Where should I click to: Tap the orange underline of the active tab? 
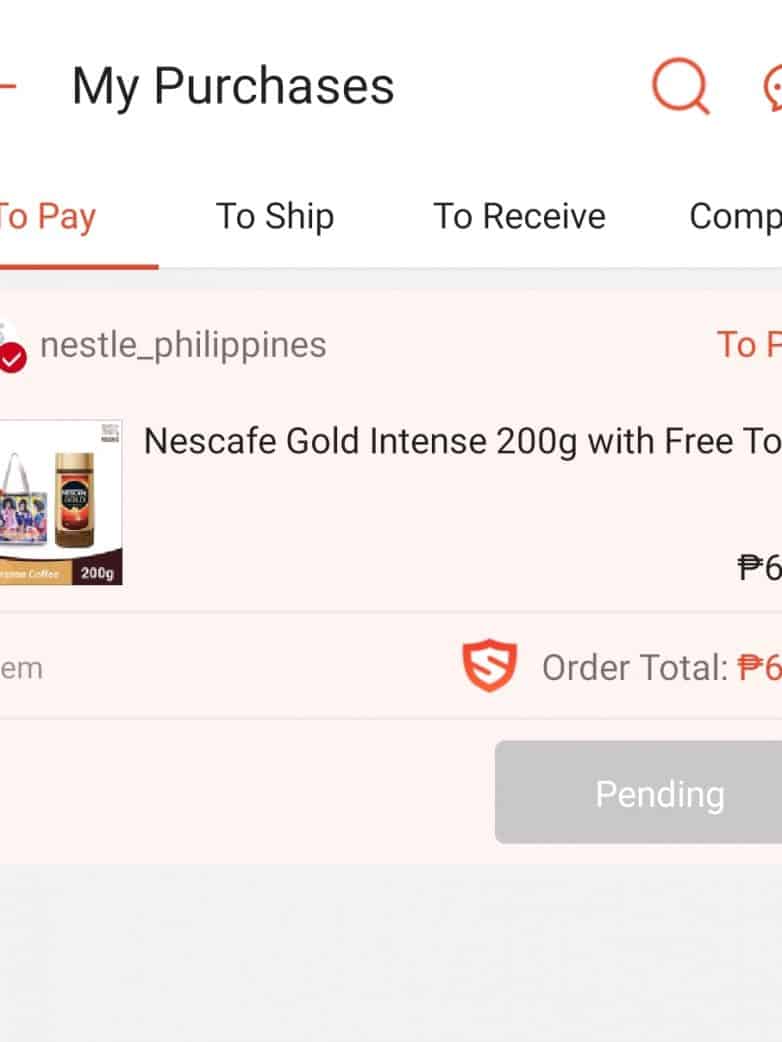pyautogui.click(x=78, y=266)
